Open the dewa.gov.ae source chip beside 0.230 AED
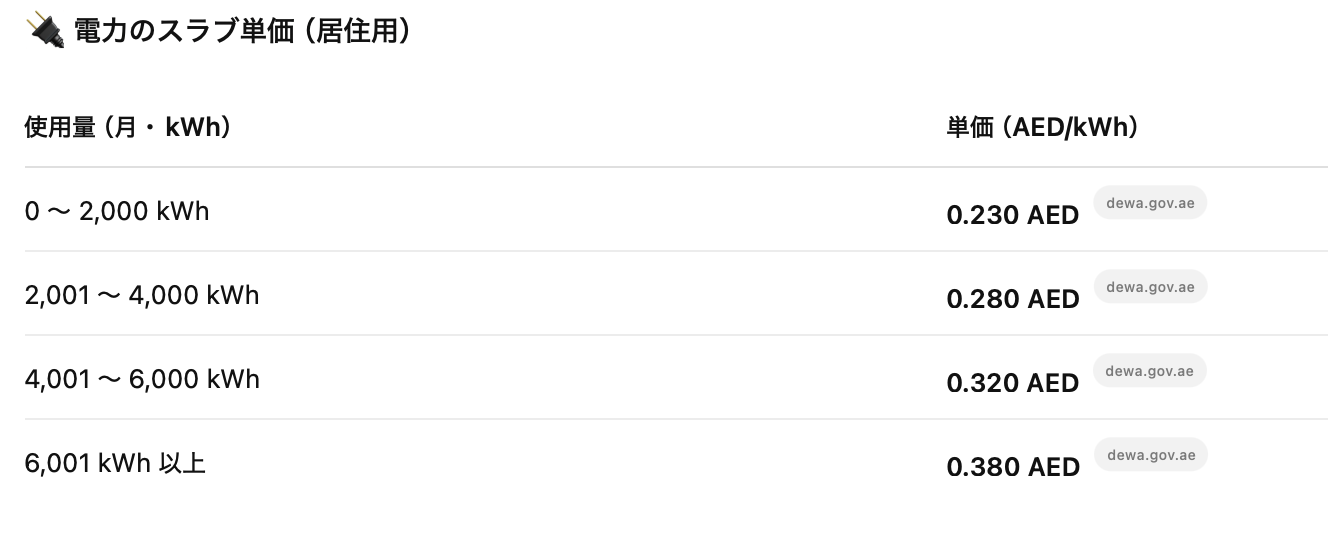 (x=1150, y=203)
